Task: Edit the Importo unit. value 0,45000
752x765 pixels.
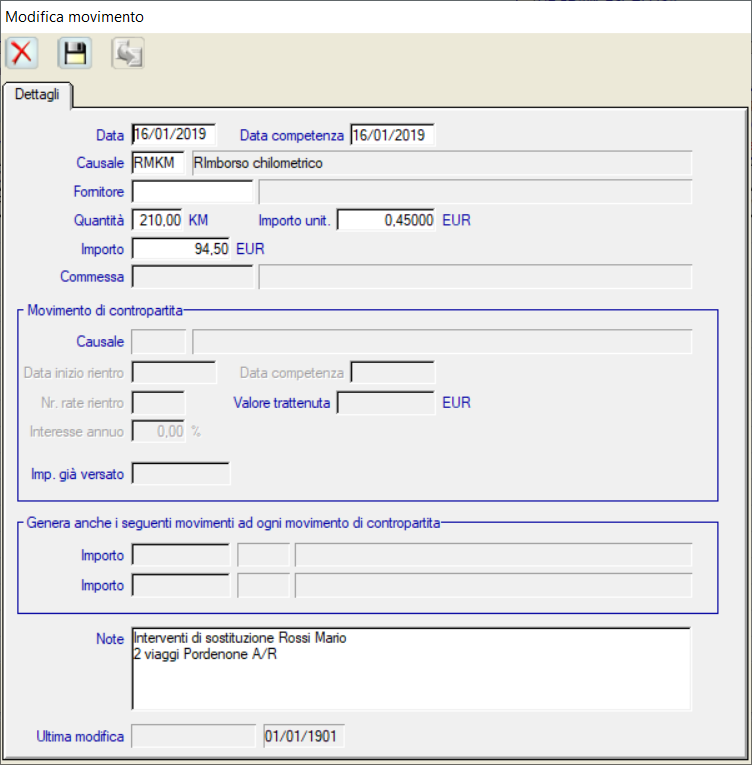Action: click(x=386, y=220)
